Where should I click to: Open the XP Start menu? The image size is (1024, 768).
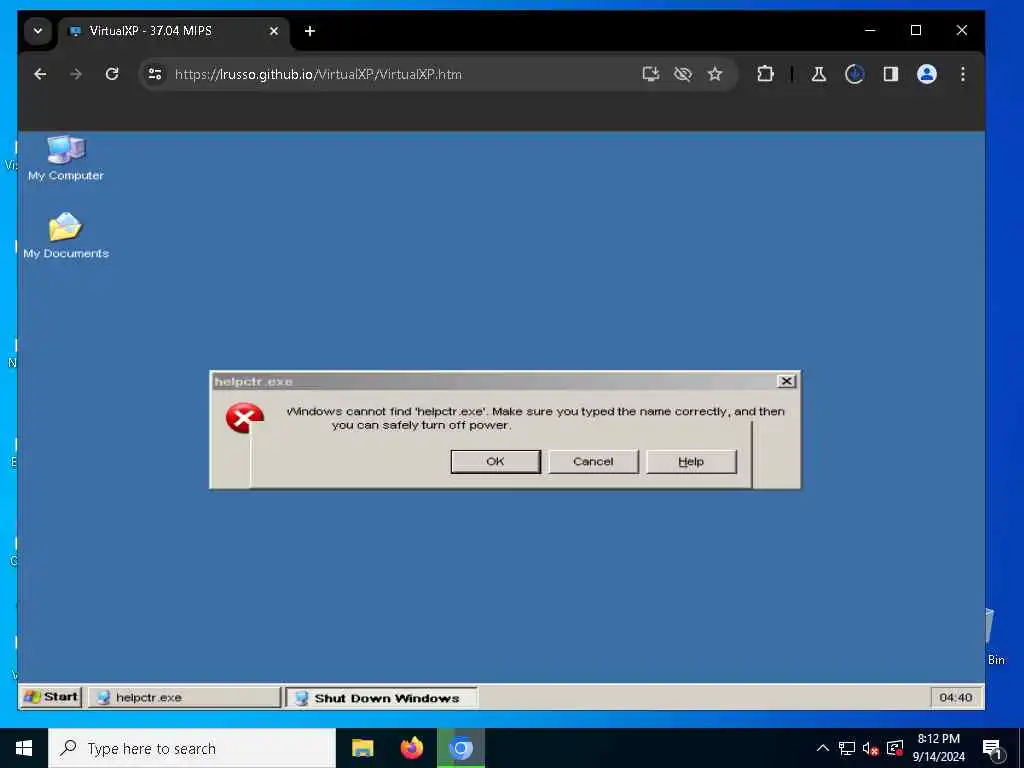51,697
